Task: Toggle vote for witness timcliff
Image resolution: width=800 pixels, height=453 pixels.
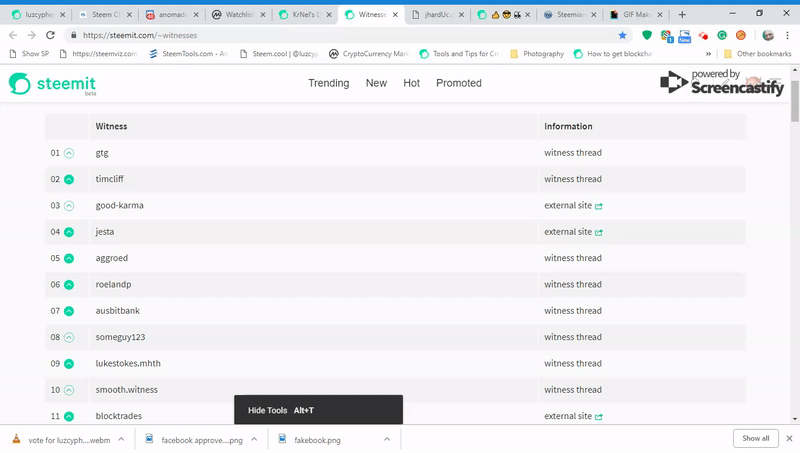Action: (69, 180)
